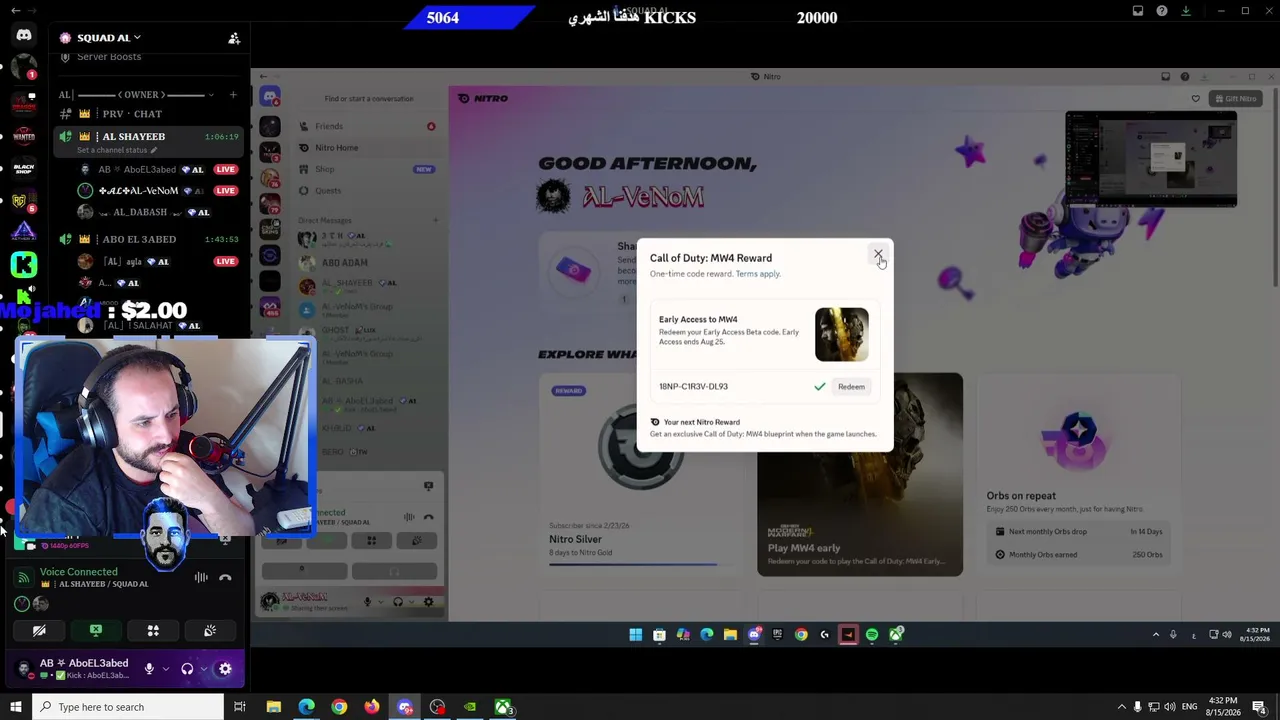Screen dimensions: 1280x720
Task: Open Discord direct messages home icon
Action: [x=24, y=35]
